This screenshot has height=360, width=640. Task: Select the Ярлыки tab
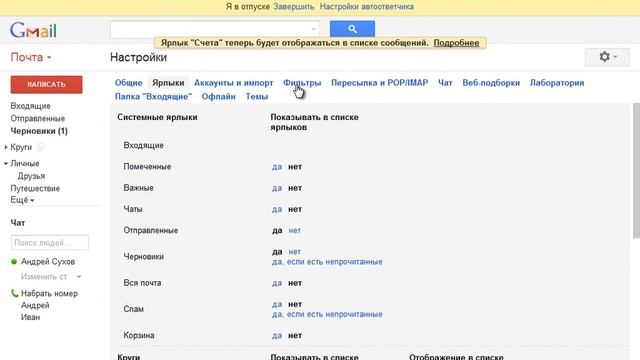pos(168,83)
